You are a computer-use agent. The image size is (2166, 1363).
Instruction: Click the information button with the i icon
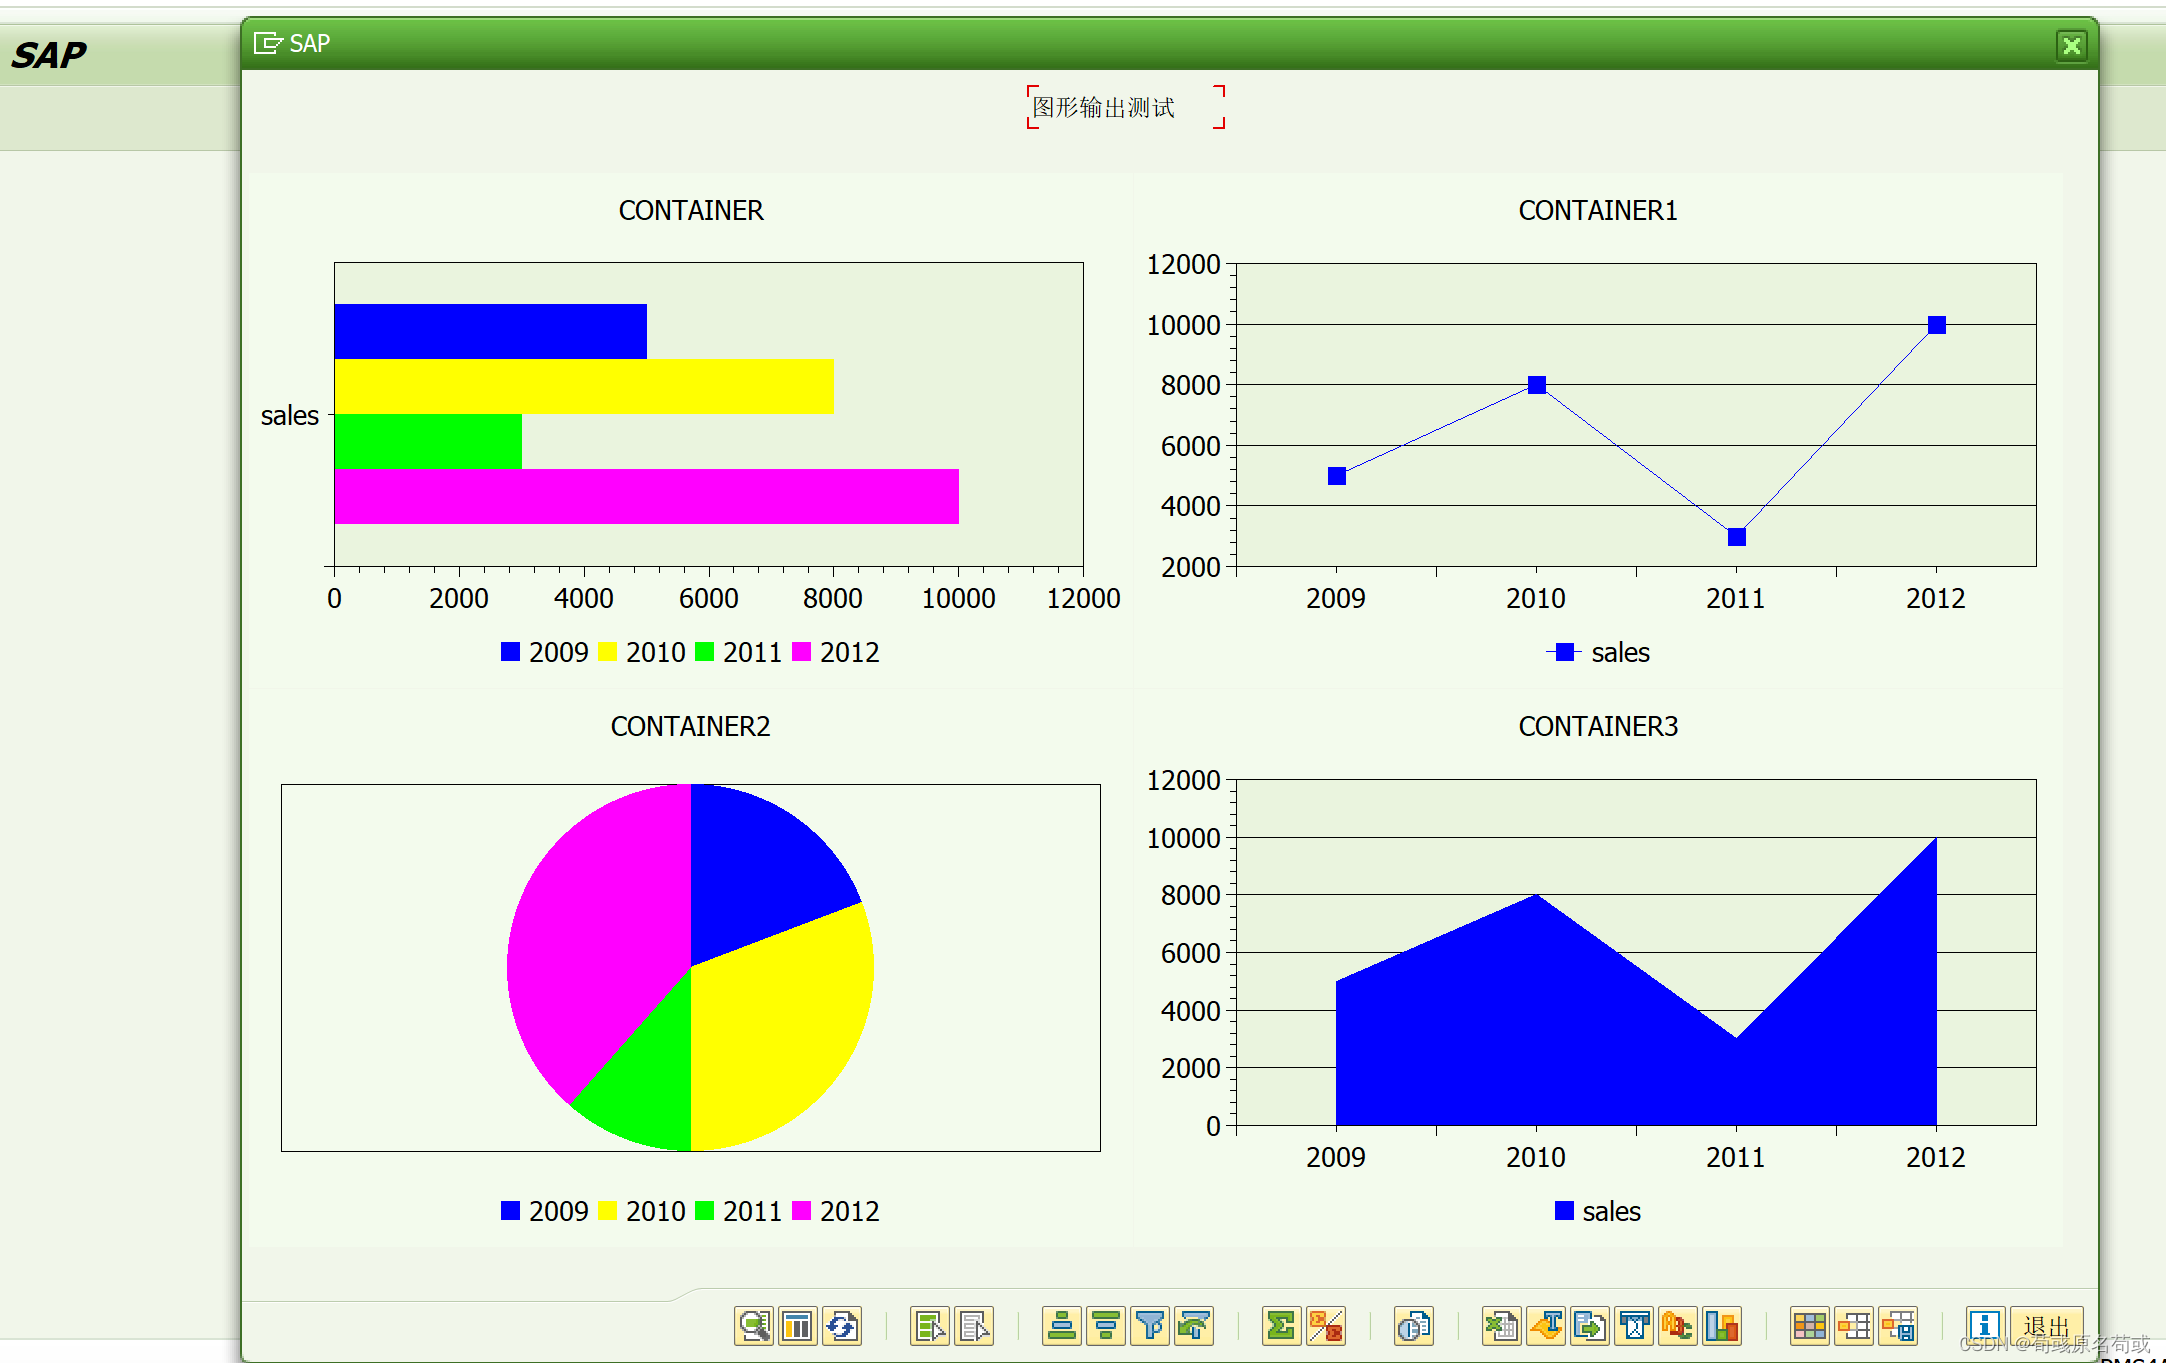pyautogui.click(x=1984, y=1325)
